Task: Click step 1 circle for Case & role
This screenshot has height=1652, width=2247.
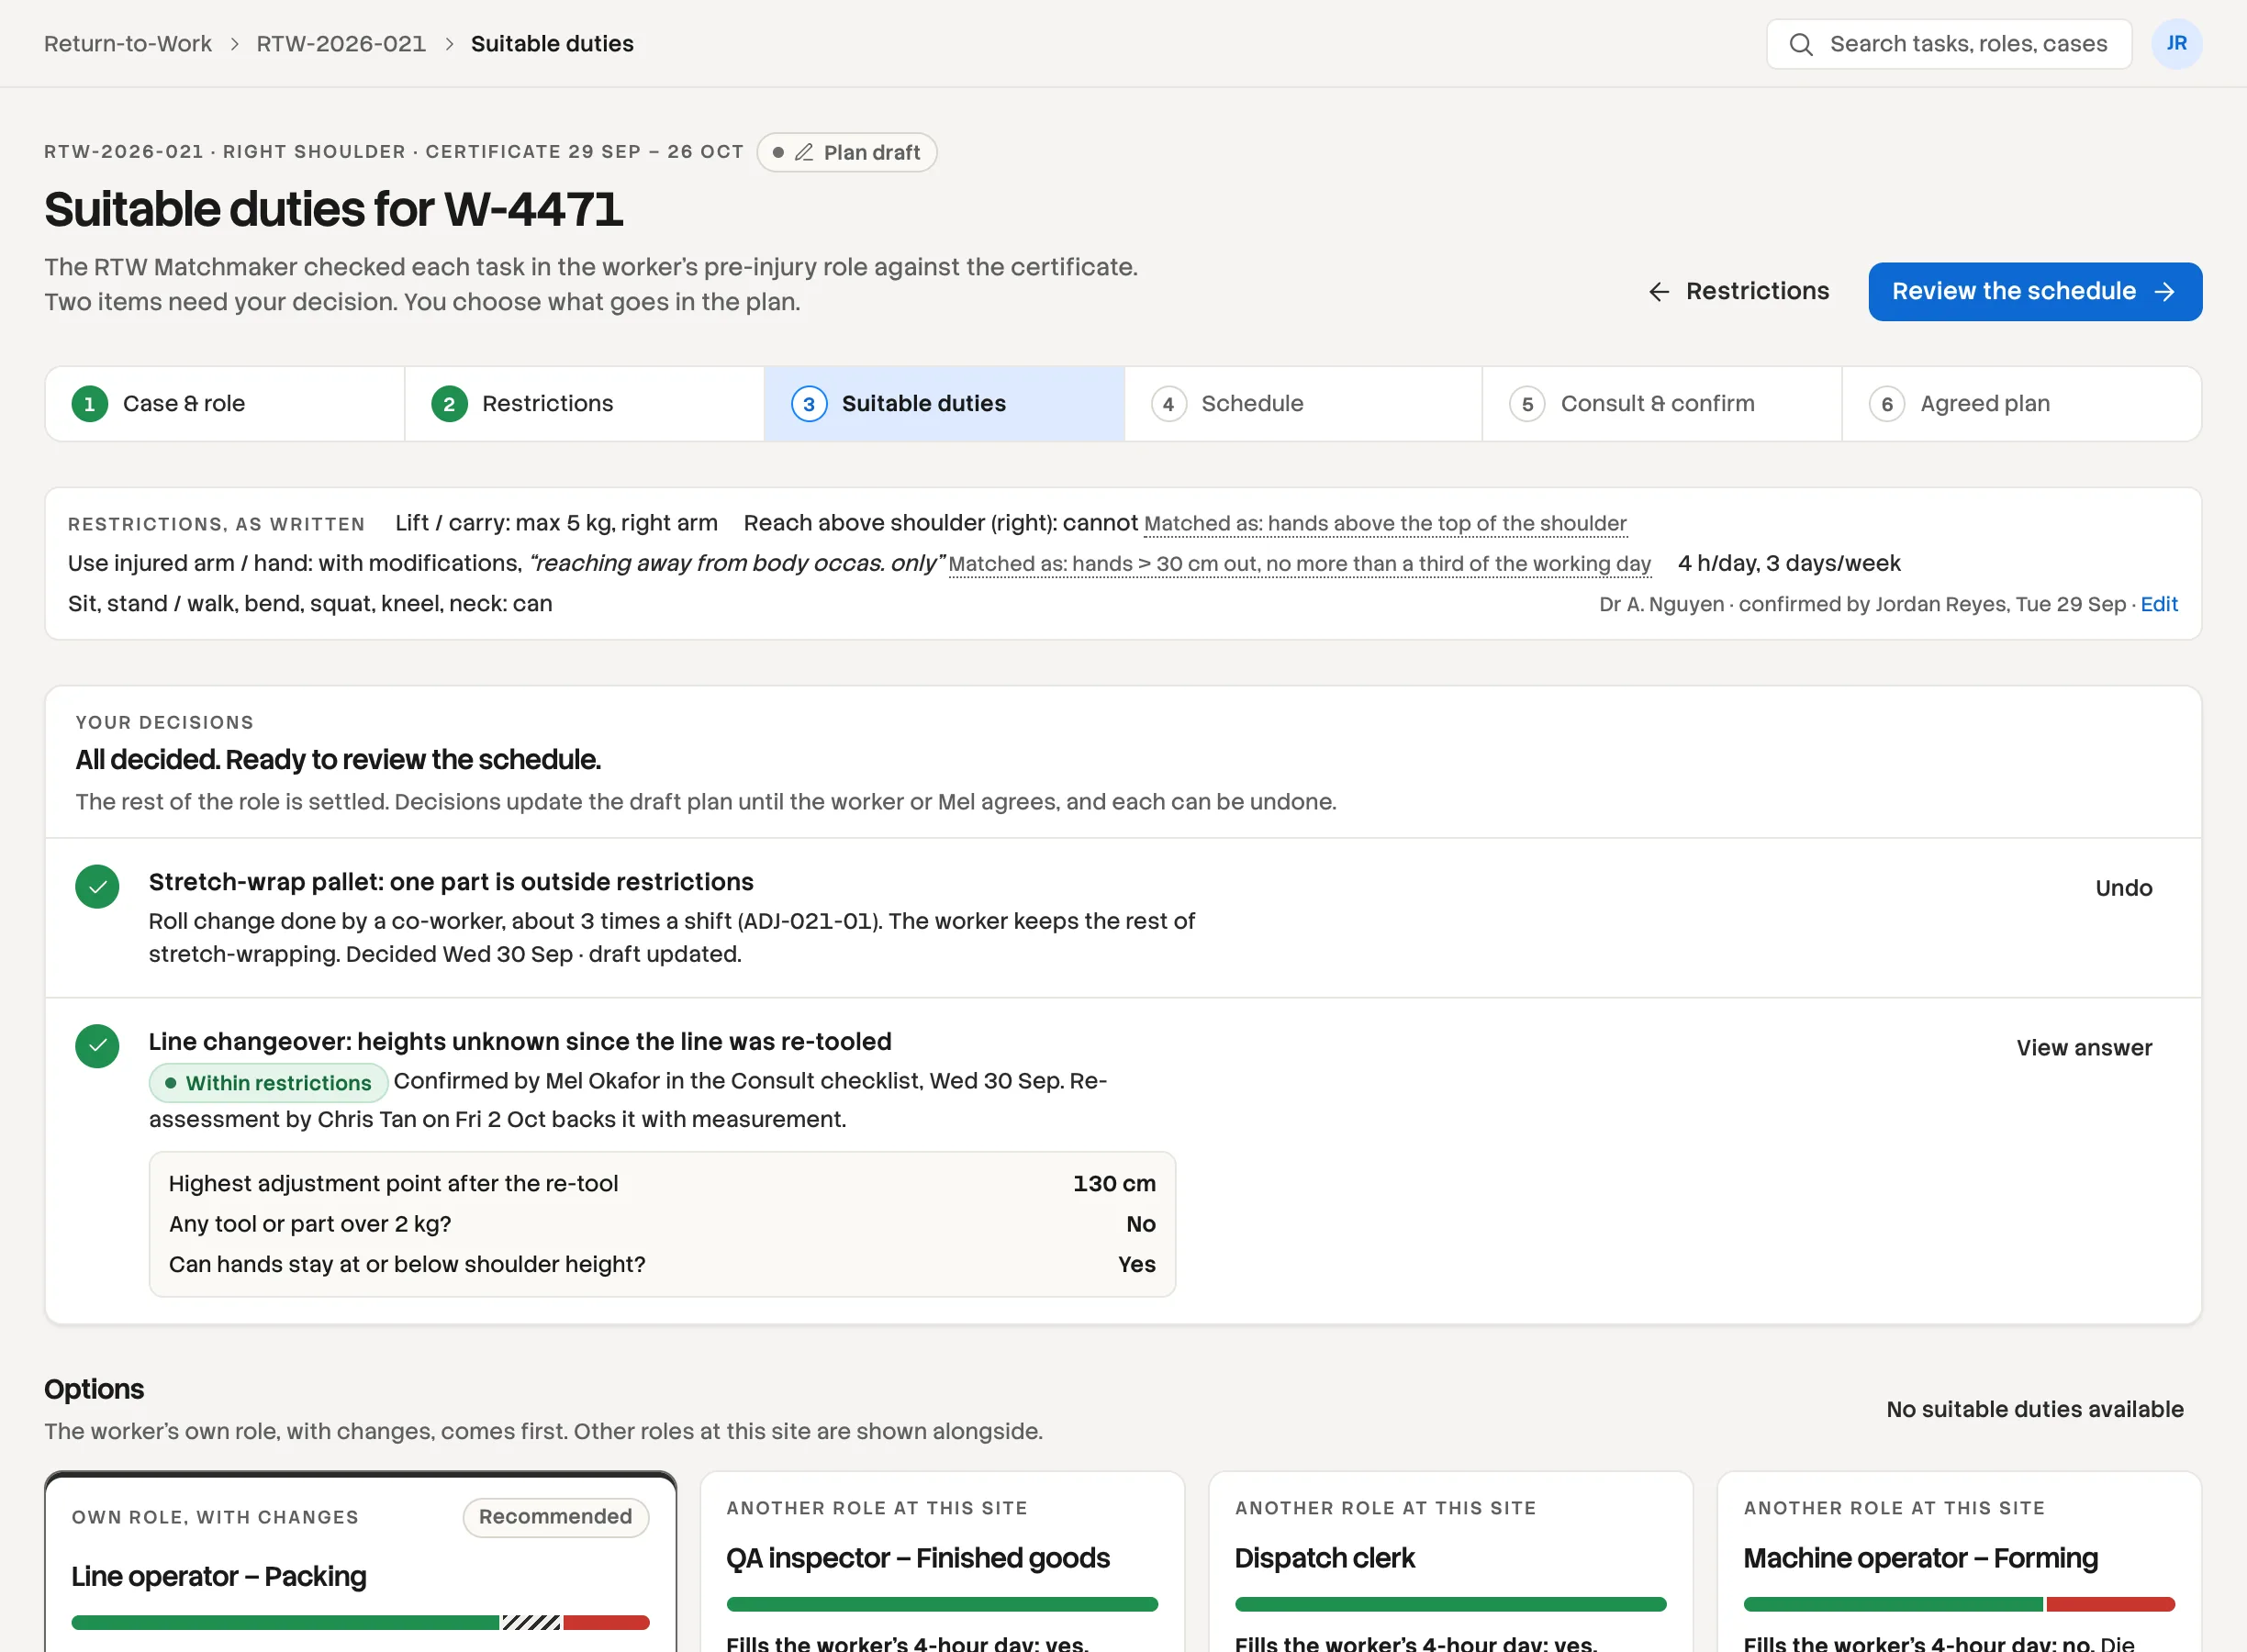Action: 89,404
